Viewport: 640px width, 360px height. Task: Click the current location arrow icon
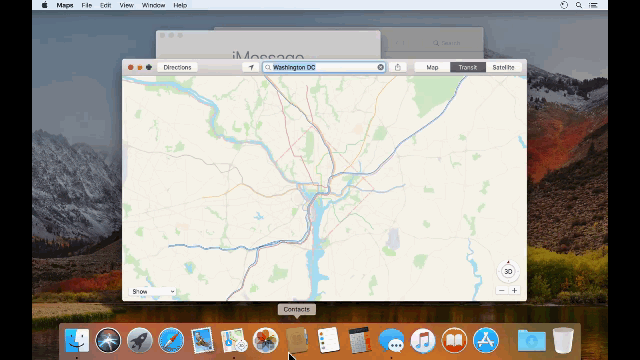coord(251,67)
